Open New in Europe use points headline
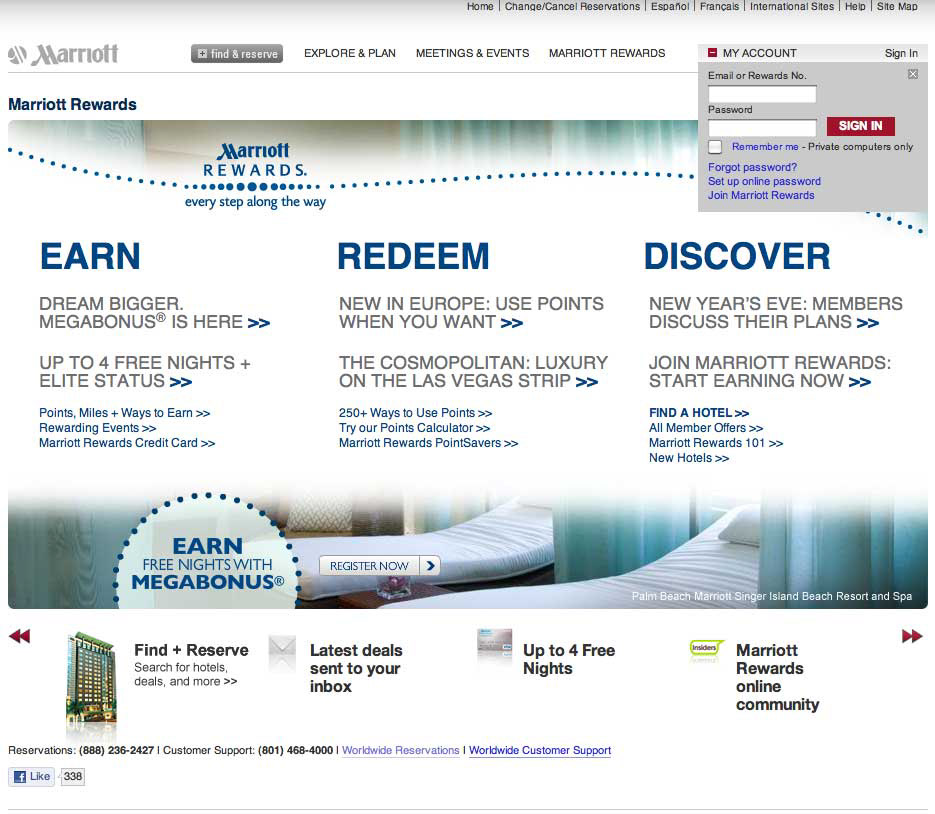This screenshot has width=935, height=814. 471,313
